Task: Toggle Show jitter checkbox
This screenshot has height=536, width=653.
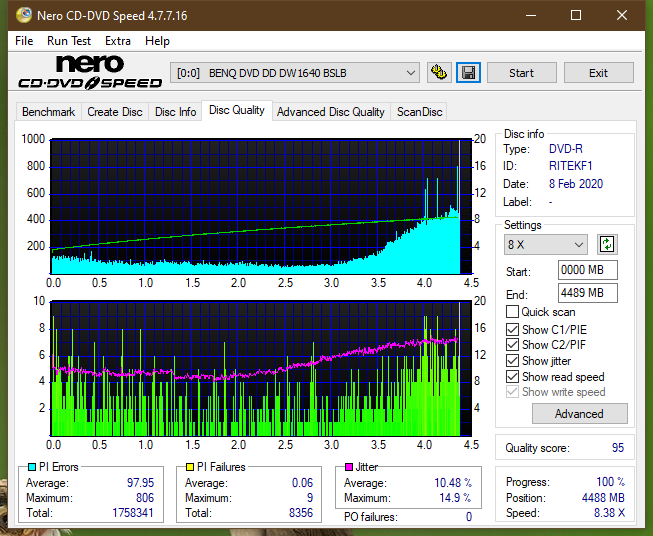Action: tap(512, 361)
